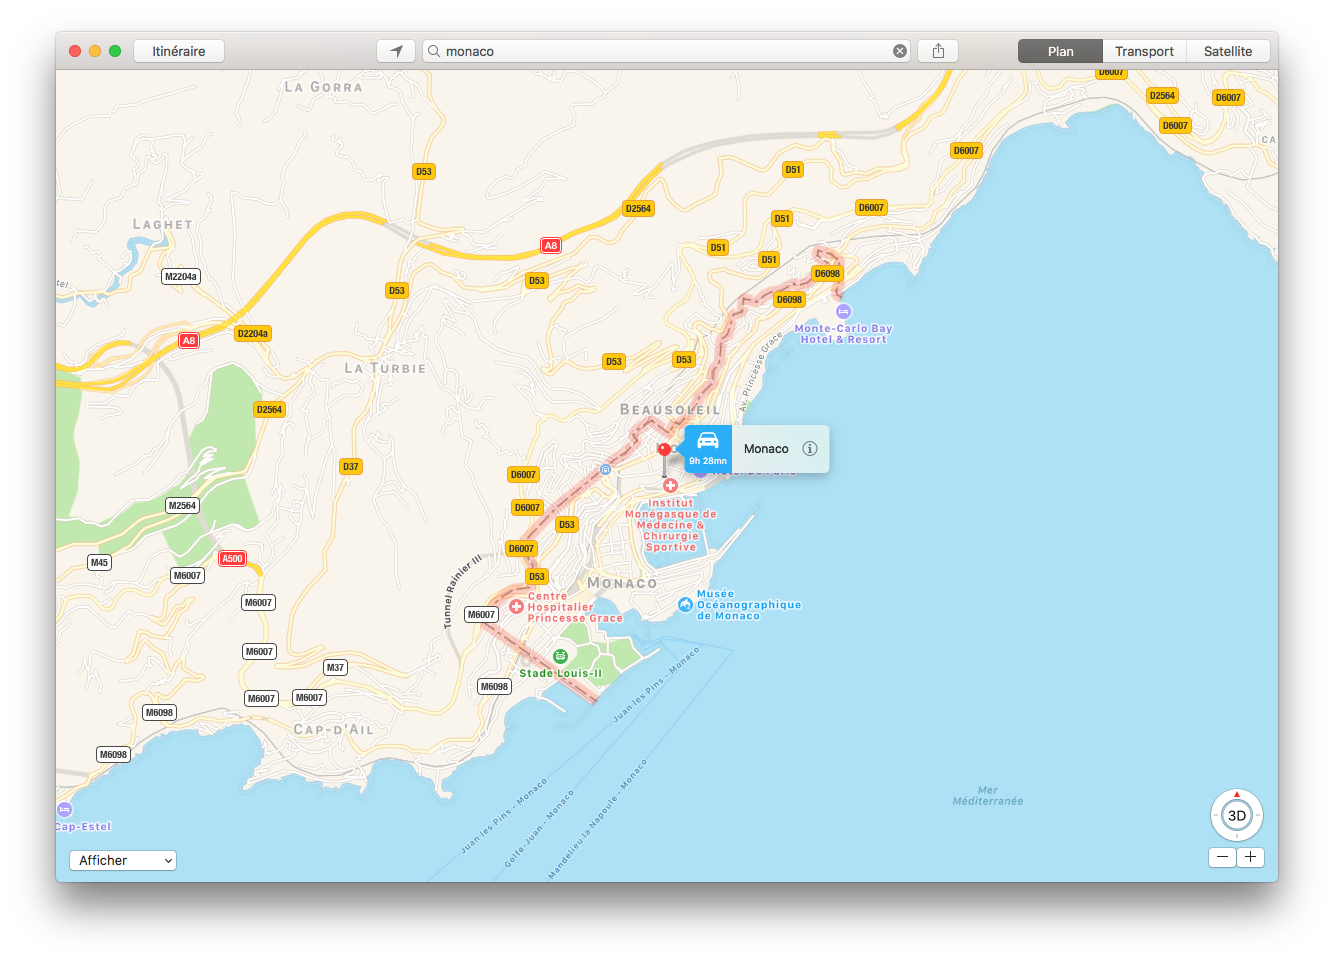
Task: Click the car driving time icon
Action: (708, 448)
